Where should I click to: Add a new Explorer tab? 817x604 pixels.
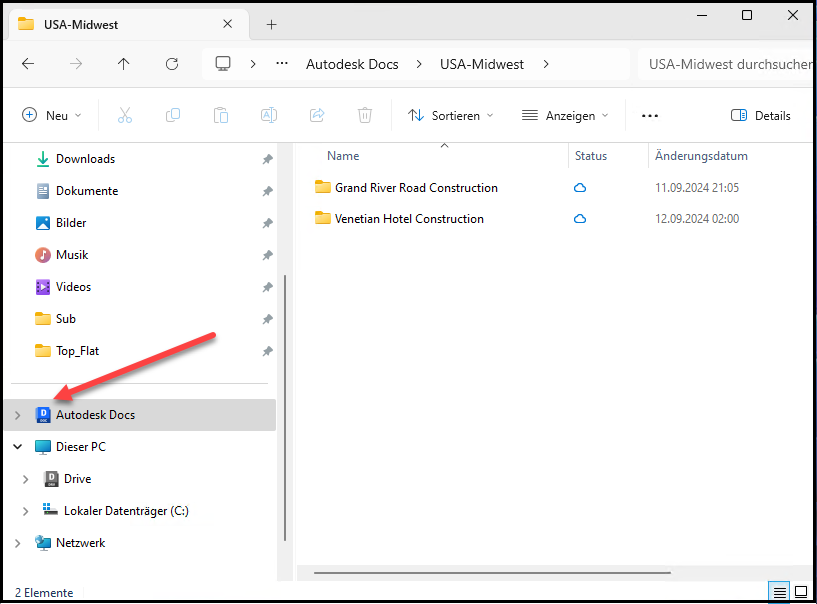tap(271, 24)
